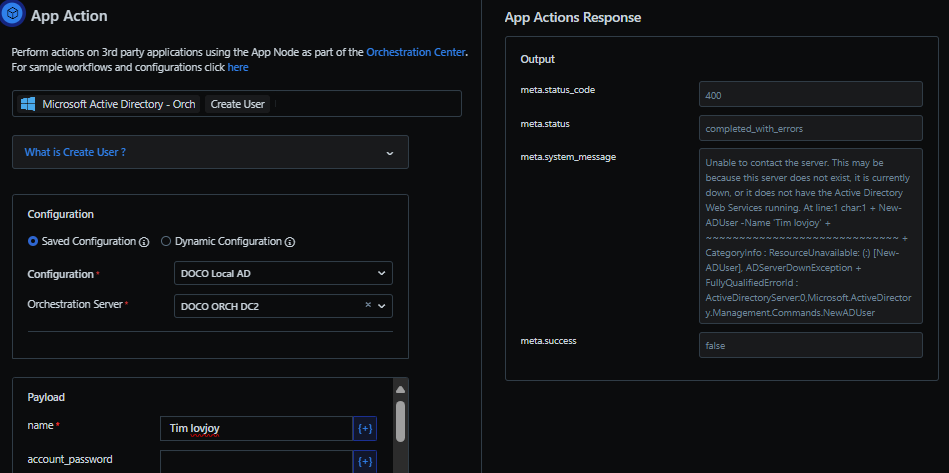Click the meta.system_message label
The height and width of the screenshot is (473, 949).
(568, 157)
